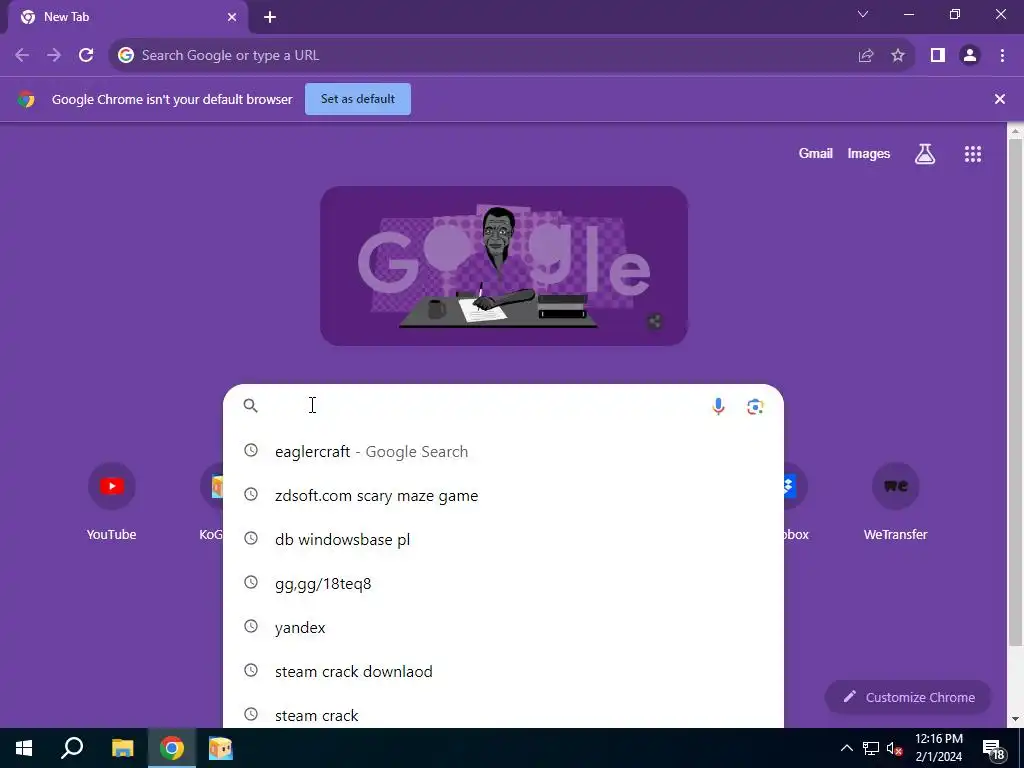This screenshot has width=1024, height=768.
Task: Click the magnifier icon in search box
Action: coord(250,406)
